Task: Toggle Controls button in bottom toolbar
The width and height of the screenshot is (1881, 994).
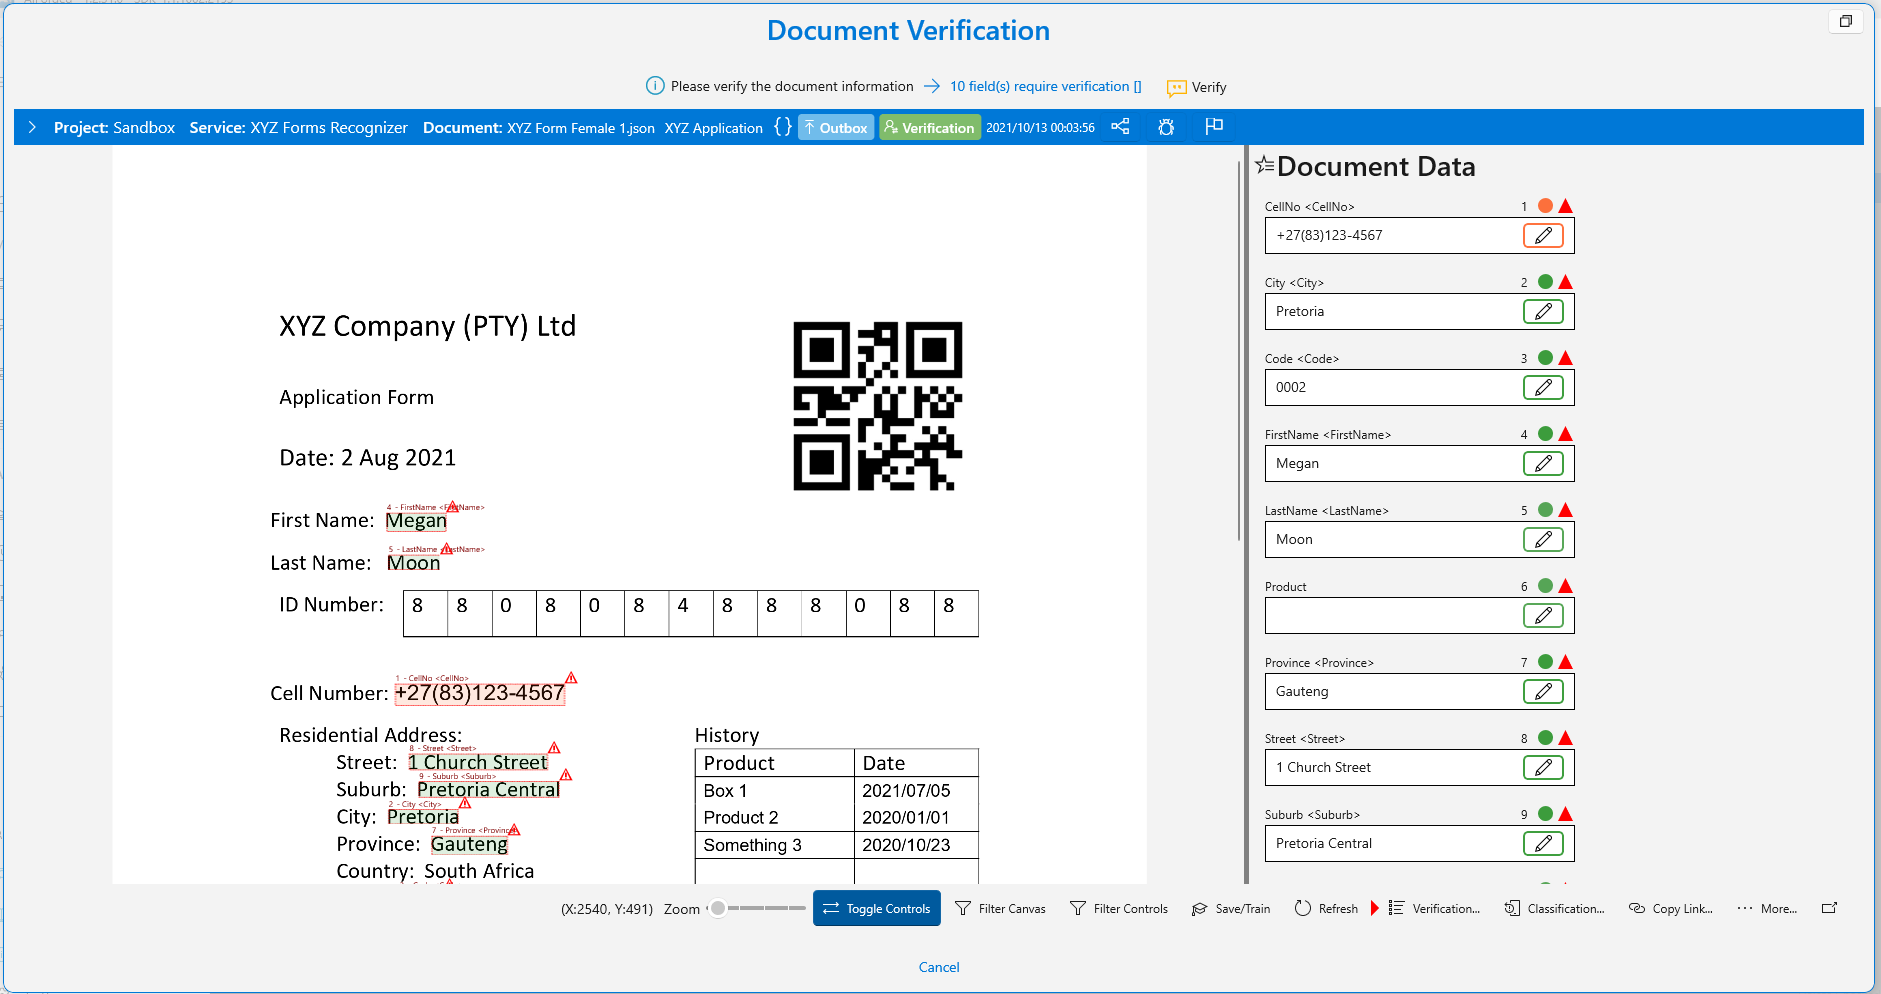Action: (877, 908)
